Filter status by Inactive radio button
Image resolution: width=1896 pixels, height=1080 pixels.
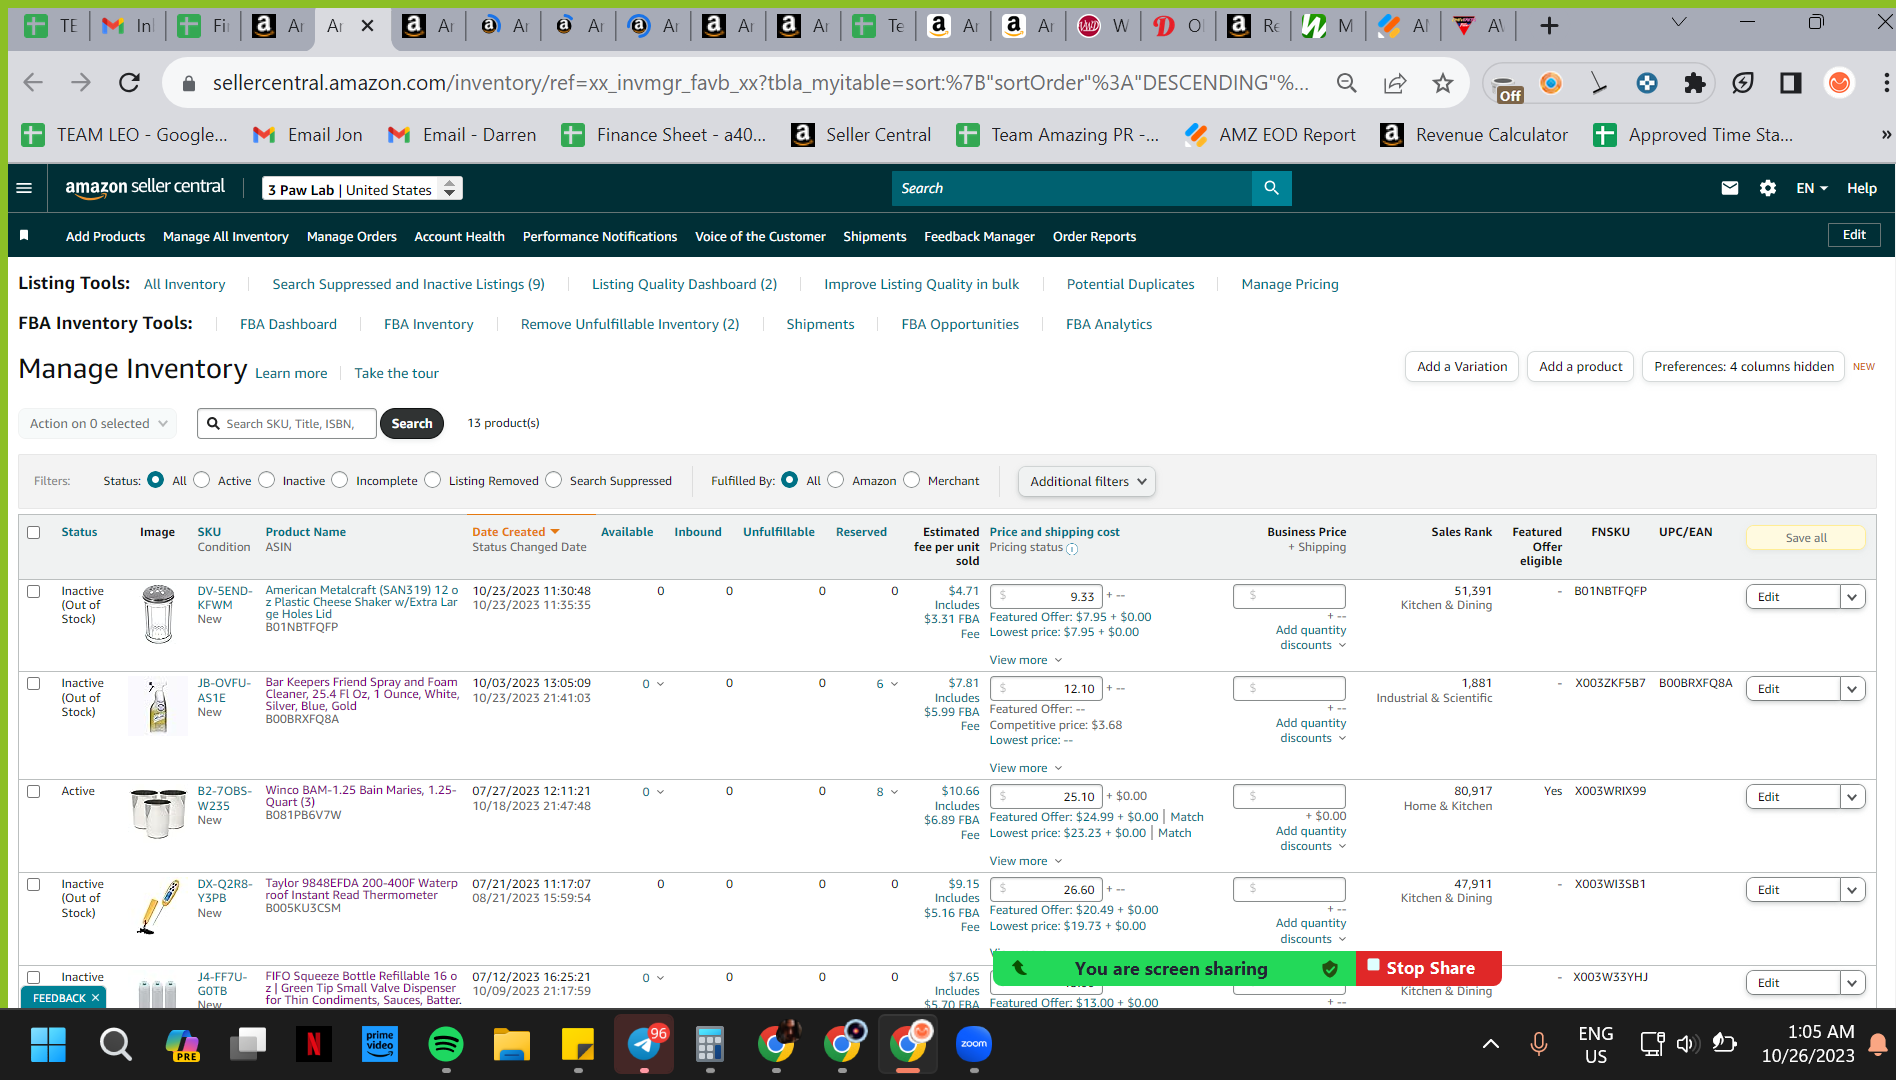267,480
